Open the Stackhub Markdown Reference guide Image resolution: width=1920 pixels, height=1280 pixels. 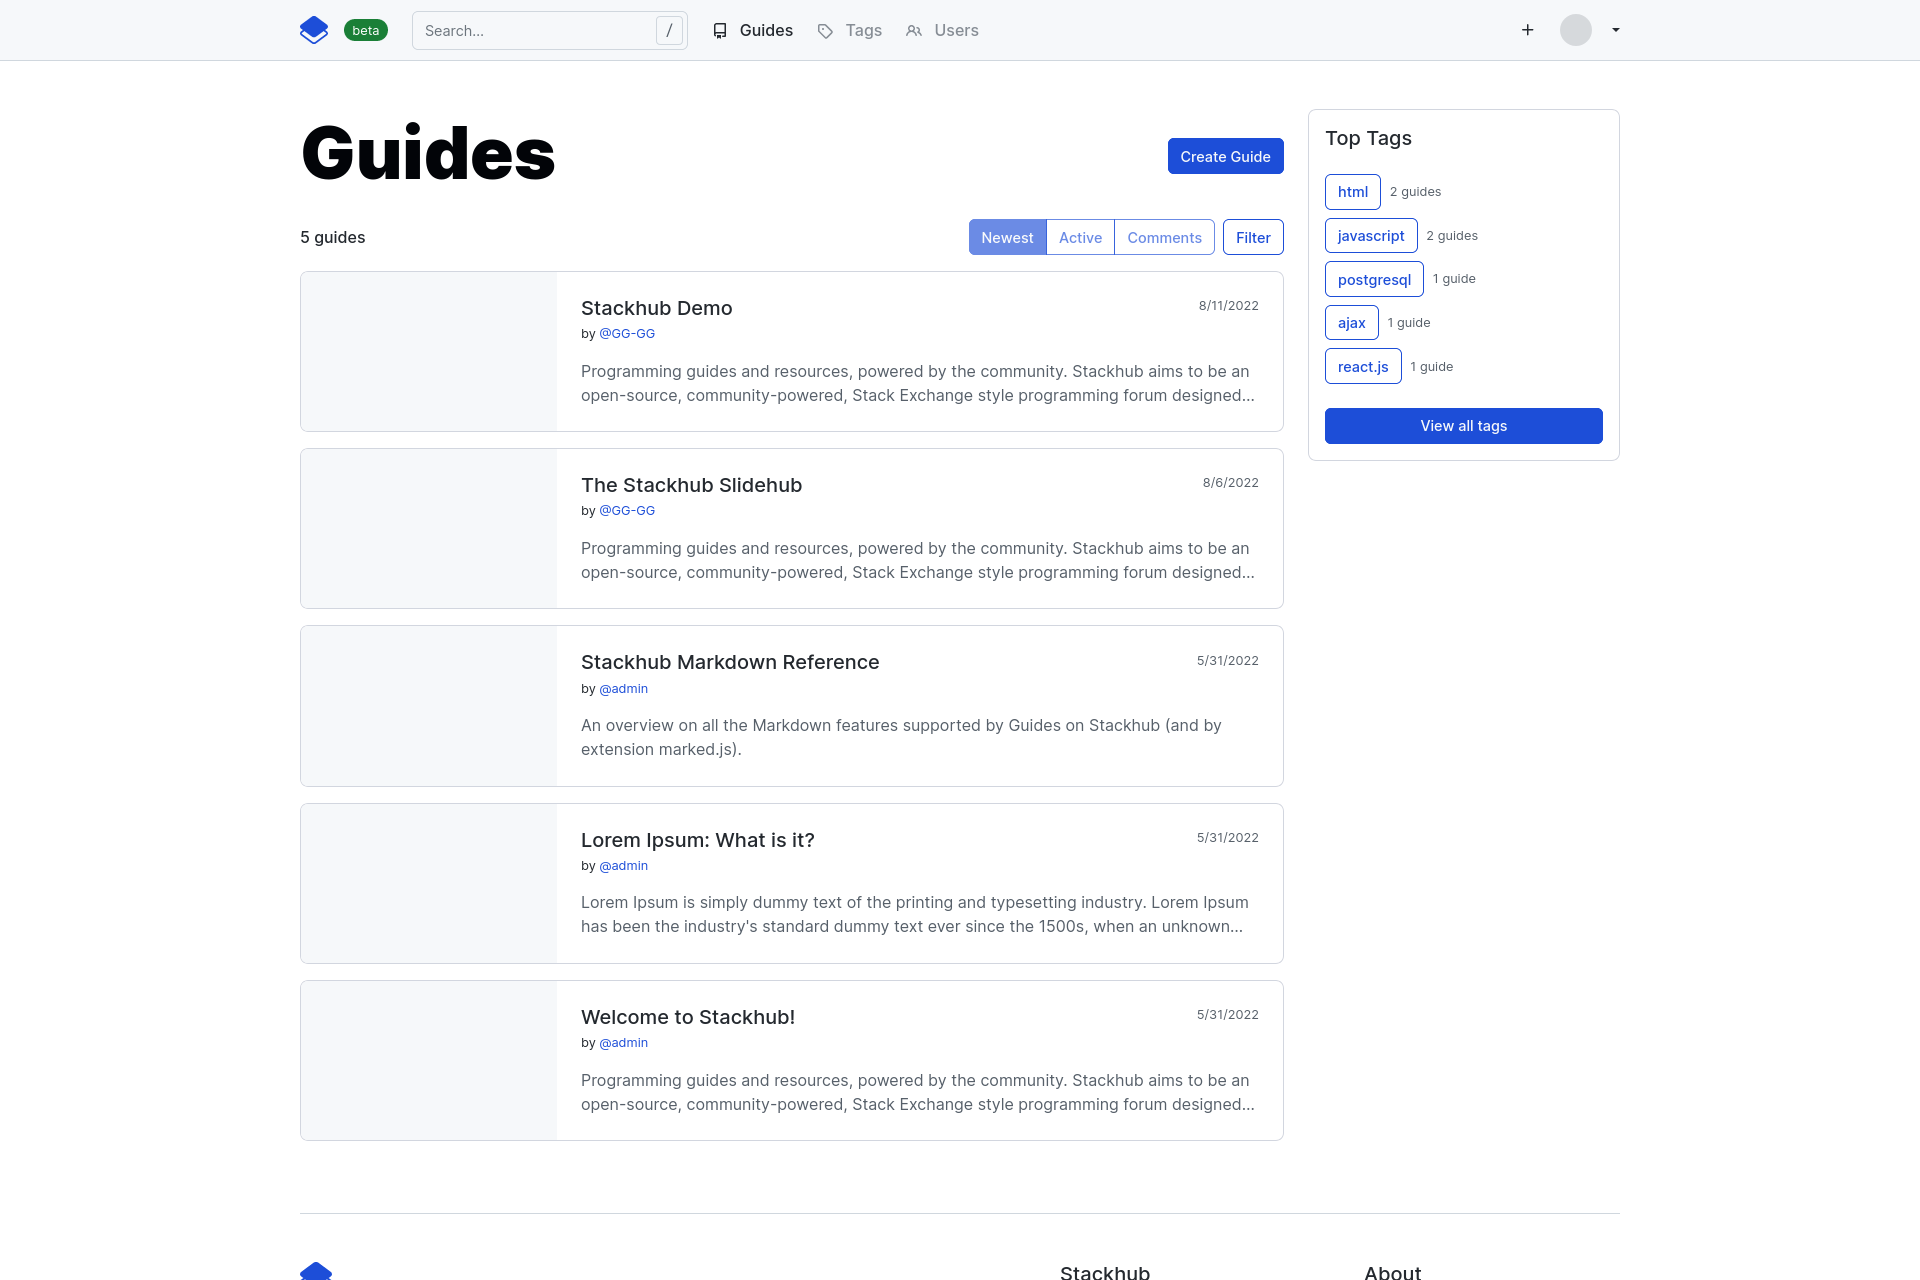[x=729, y=662]
